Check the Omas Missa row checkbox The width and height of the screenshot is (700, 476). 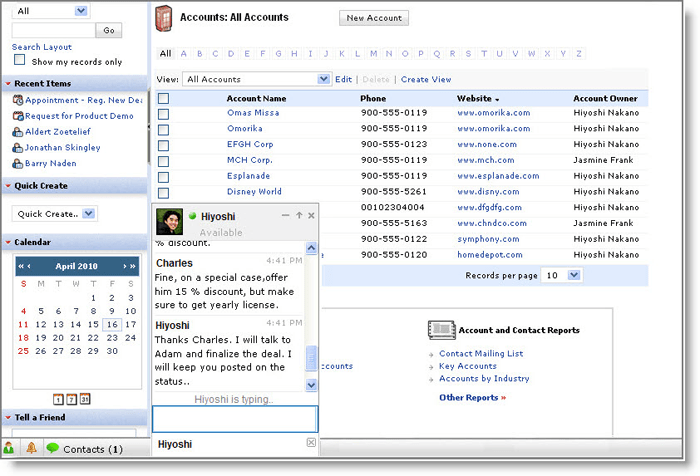[163, 114]
